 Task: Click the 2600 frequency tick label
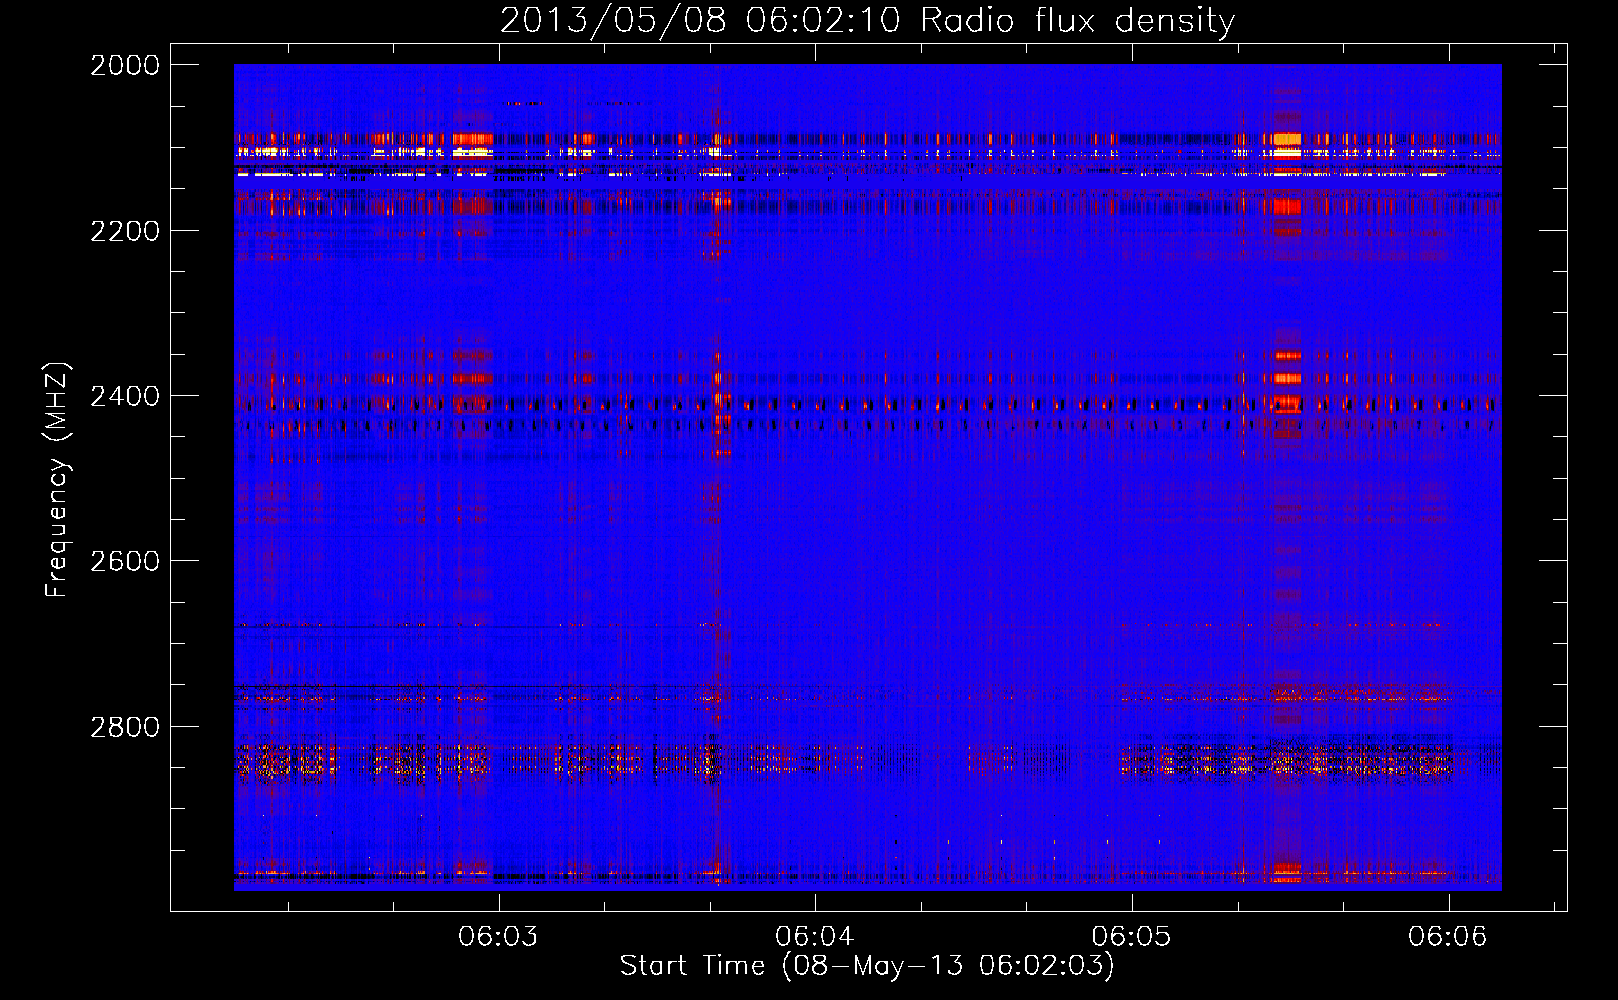point(125,561)
